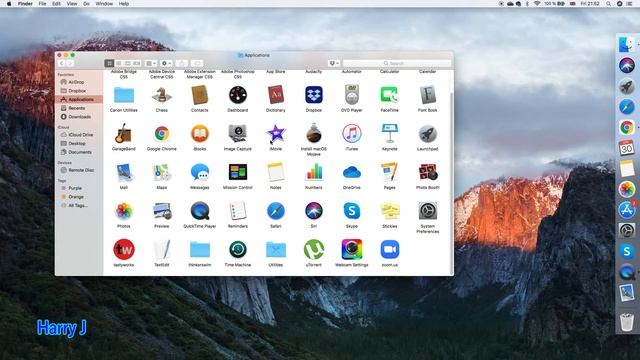
Task: Select the GarageBand app icon
Action: [124, 134]
